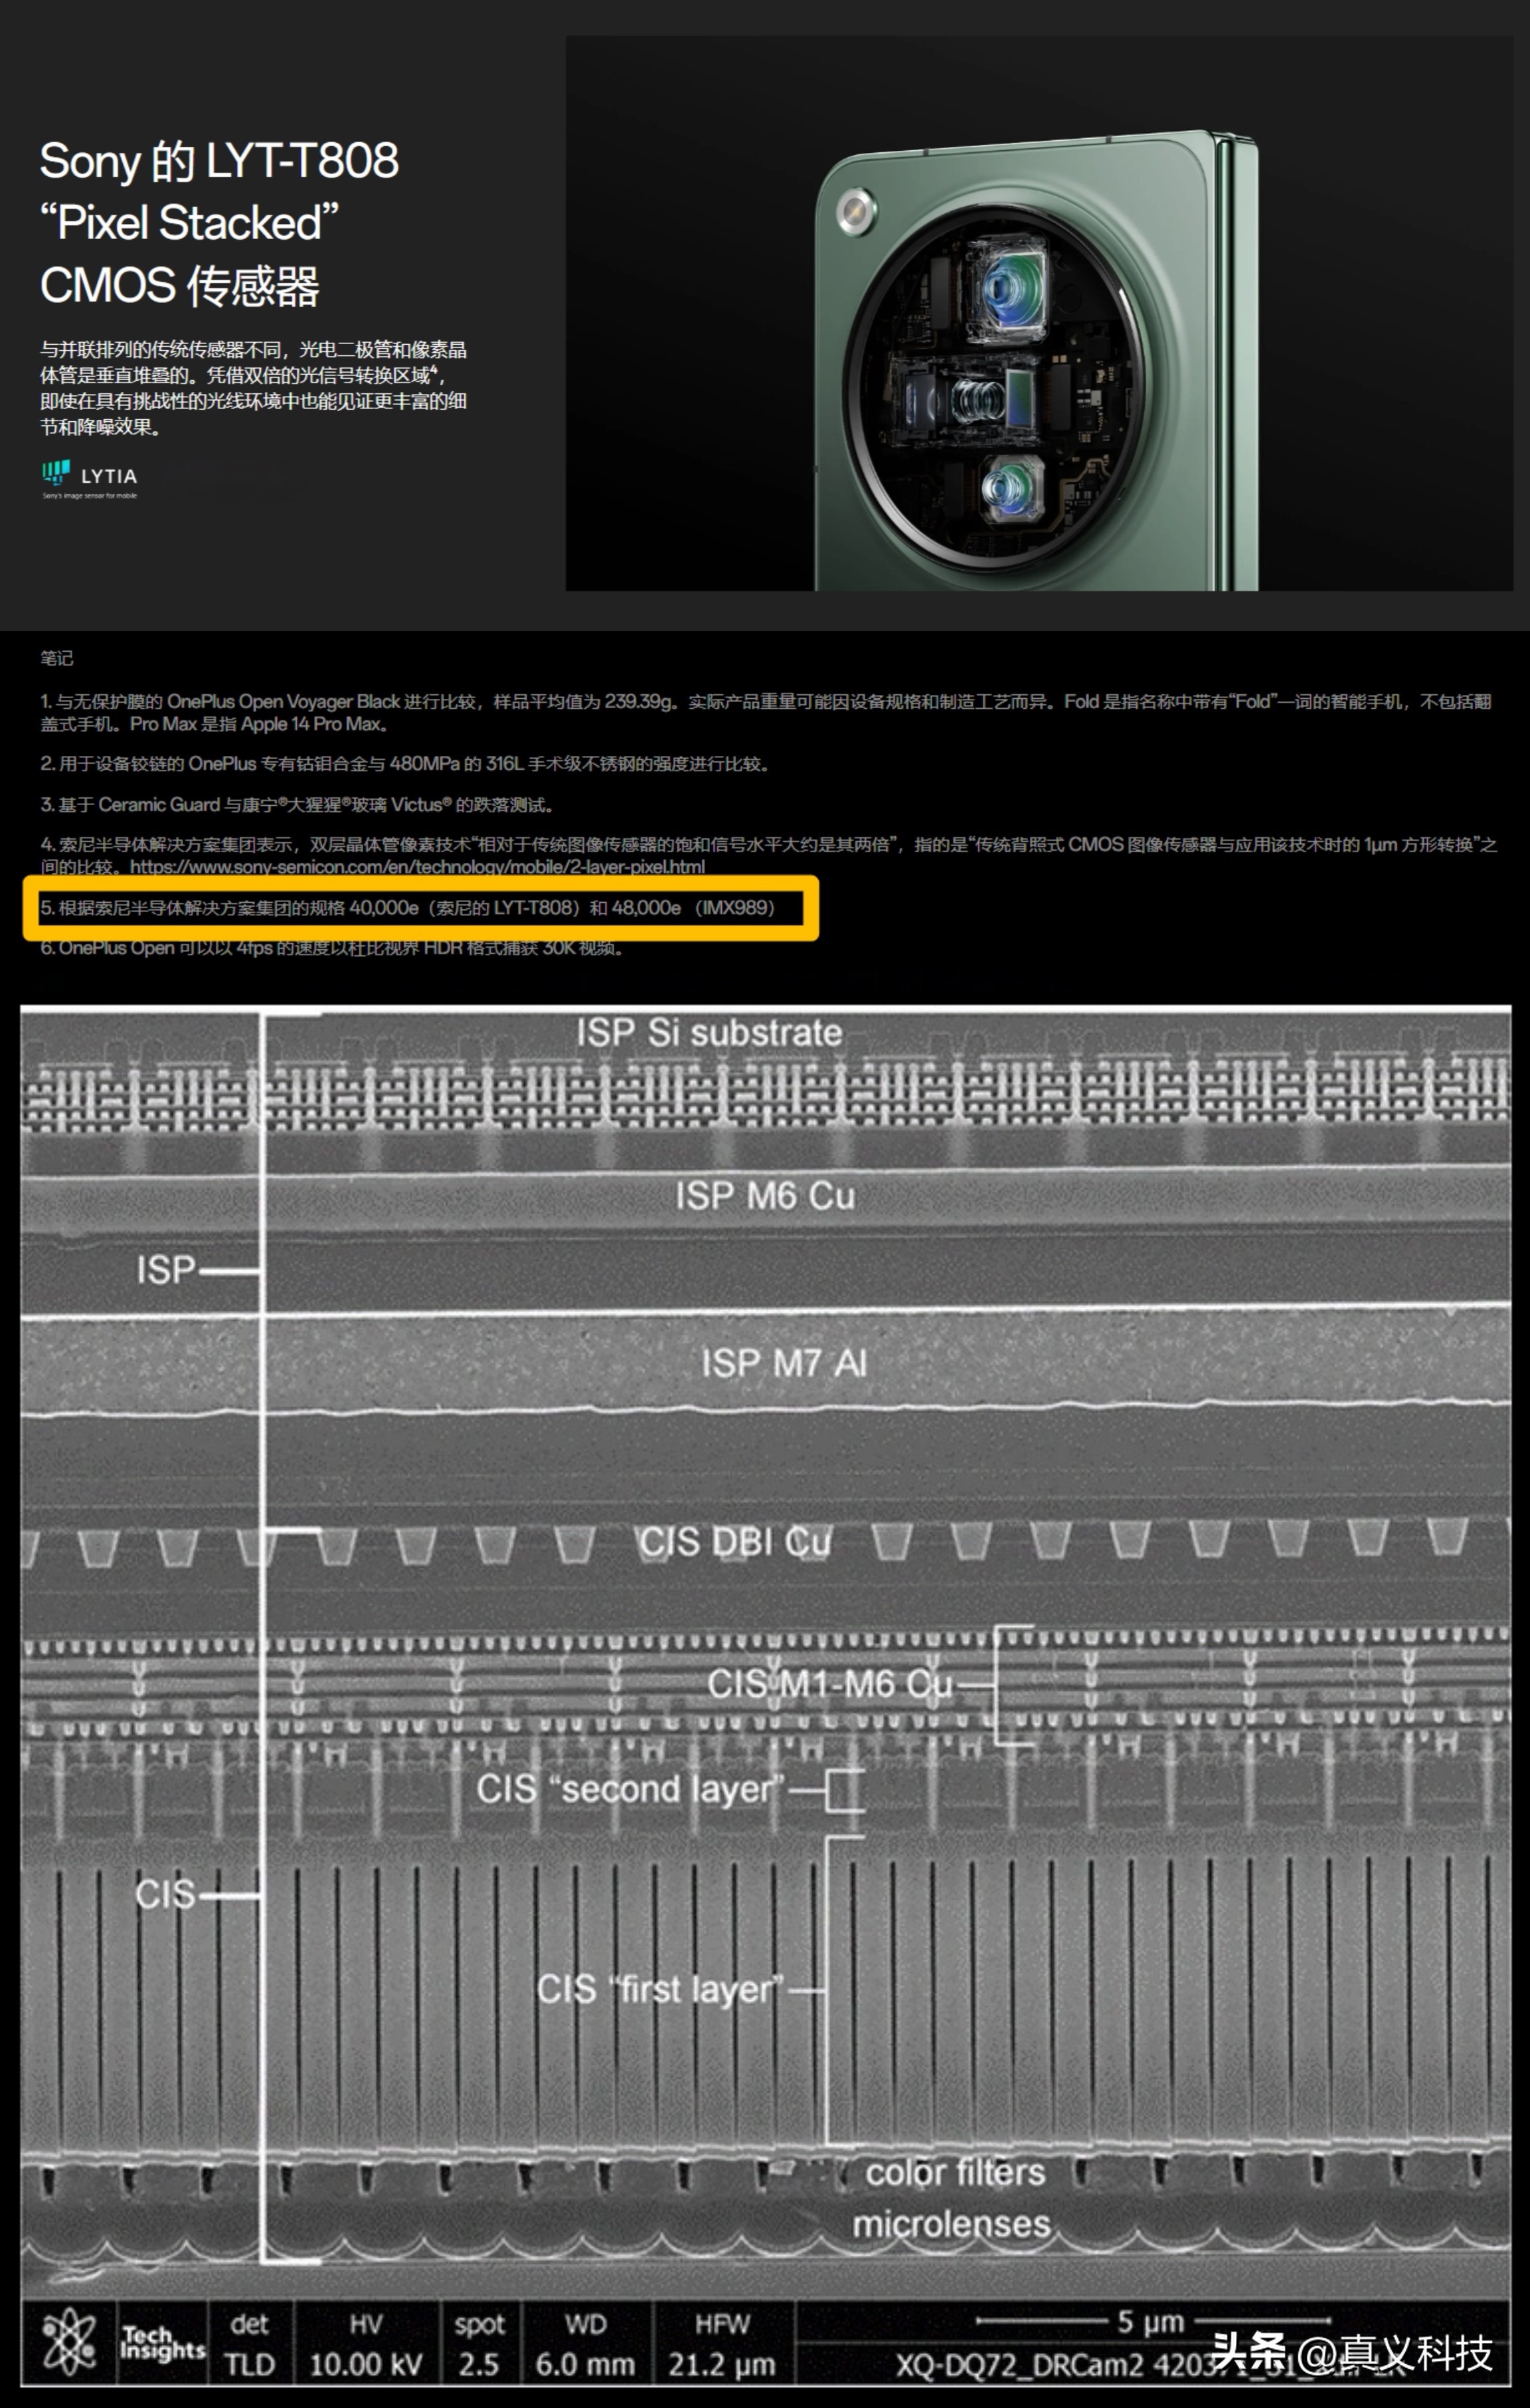Click the paragraph describing stacked photodiodes
Image resolution: width=1530 pixels, height=2408 pixels.
[x=253, y=388]
